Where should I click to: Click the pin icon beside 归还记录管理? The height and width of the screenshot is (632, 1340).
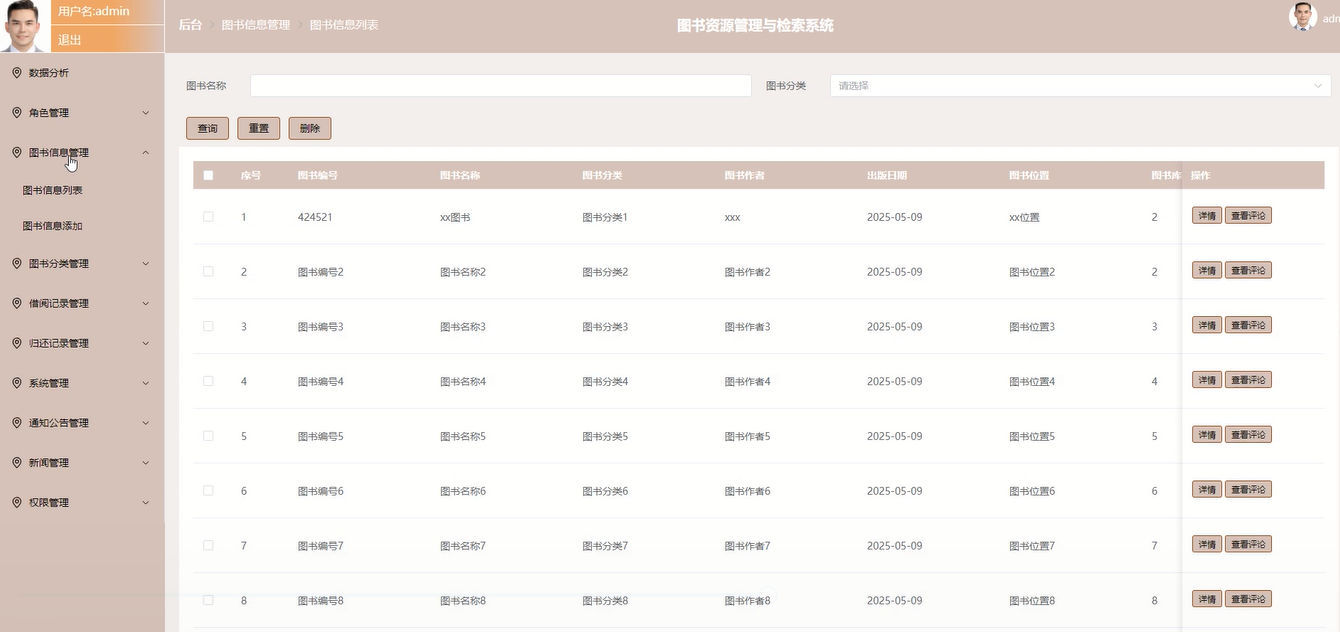click(x=17, y=343)
